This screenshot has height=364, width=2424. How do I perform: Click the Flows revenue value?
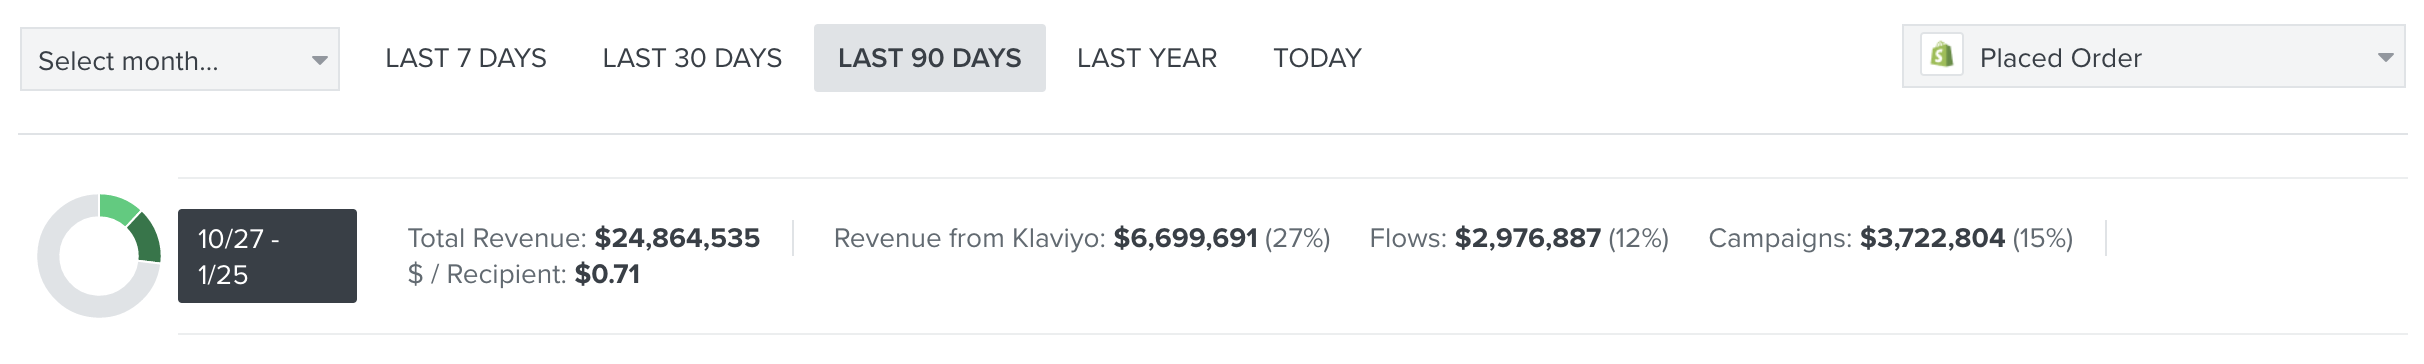tap(1528, 238)
